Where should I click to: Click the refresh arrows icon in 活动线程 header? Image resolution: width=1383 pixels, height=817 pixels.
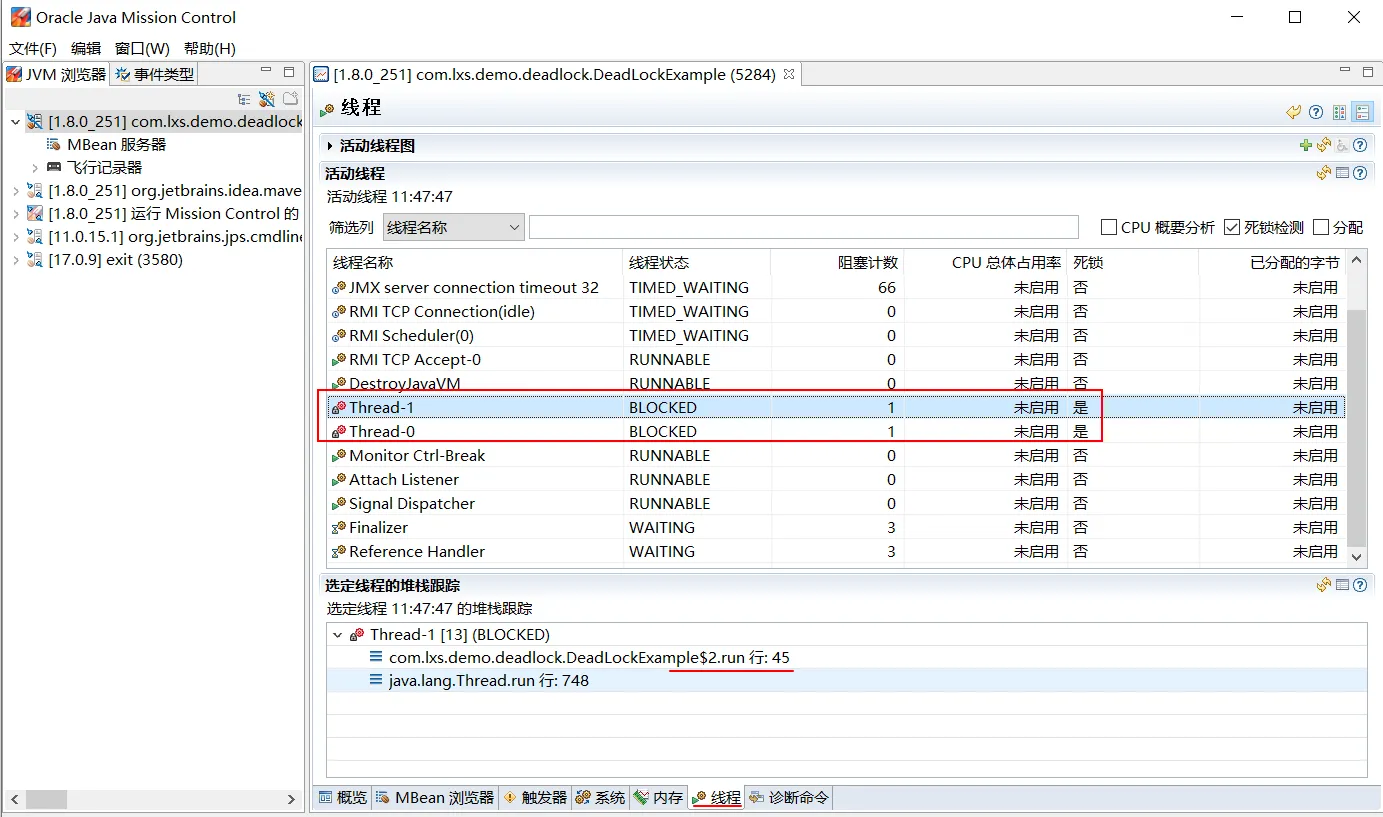(1324, 173)
